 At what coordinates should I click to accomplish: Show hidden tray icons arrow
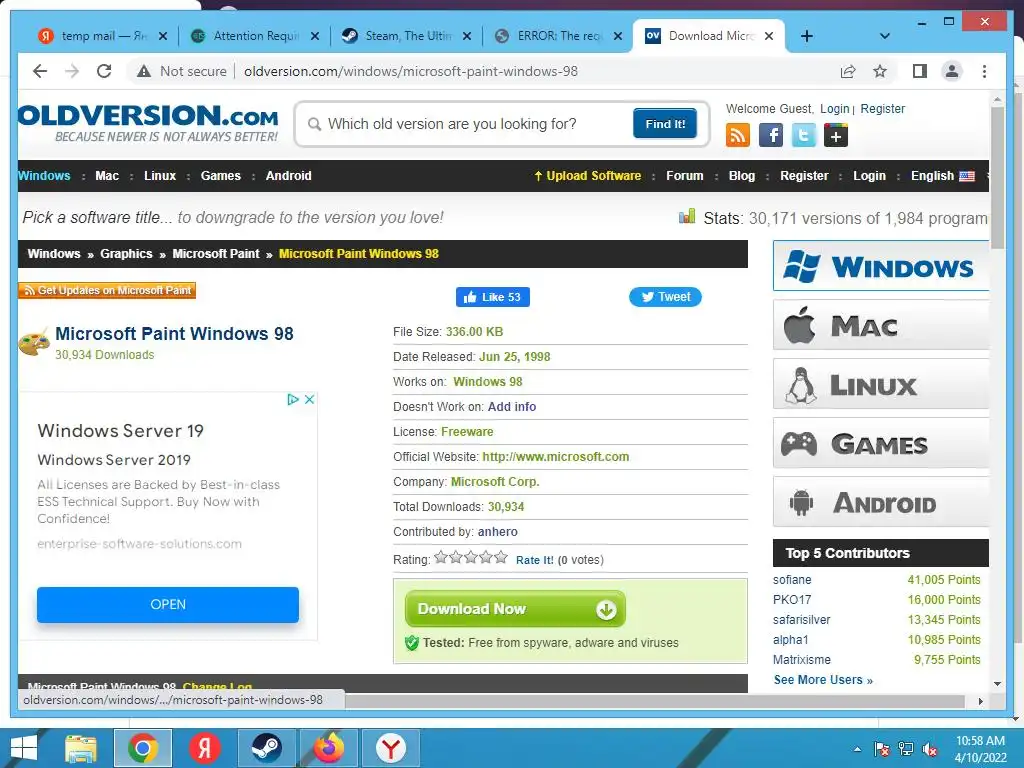pyautogui.click(x=857, y=749)
